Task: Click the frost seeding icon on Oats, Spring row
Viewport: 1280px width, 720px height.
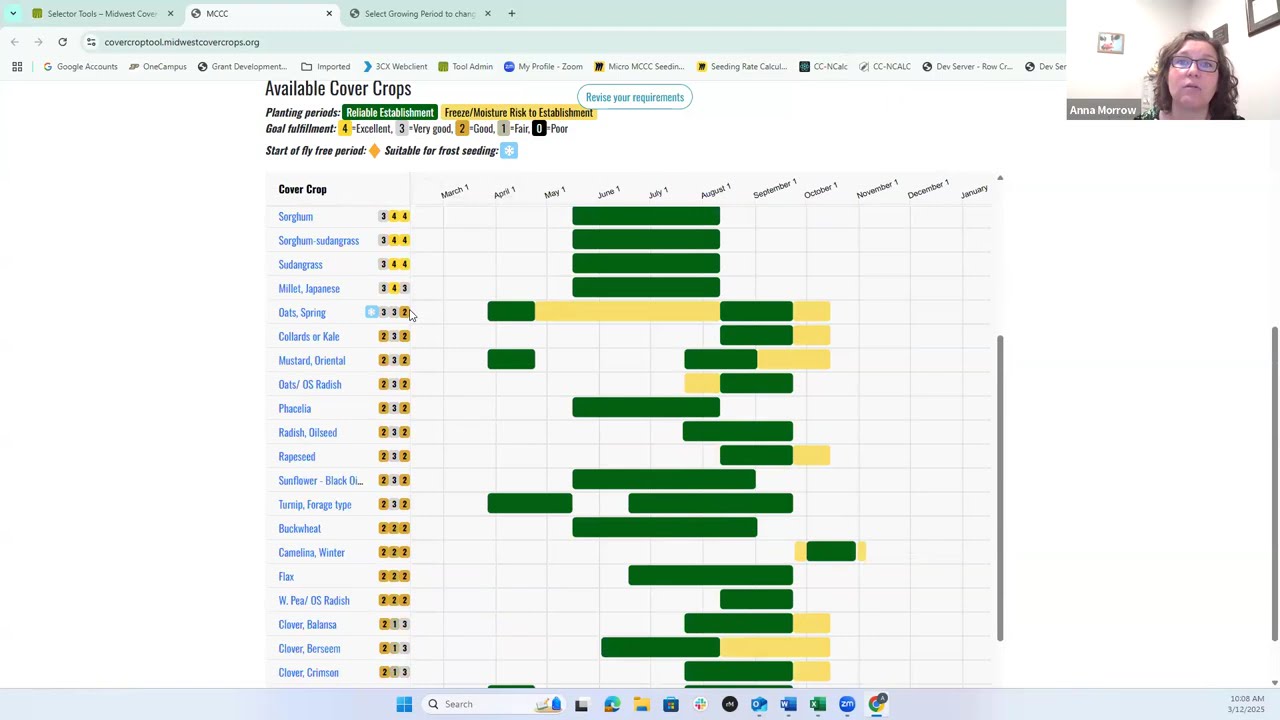Action: pyautogui.click(x=371, y=312)
